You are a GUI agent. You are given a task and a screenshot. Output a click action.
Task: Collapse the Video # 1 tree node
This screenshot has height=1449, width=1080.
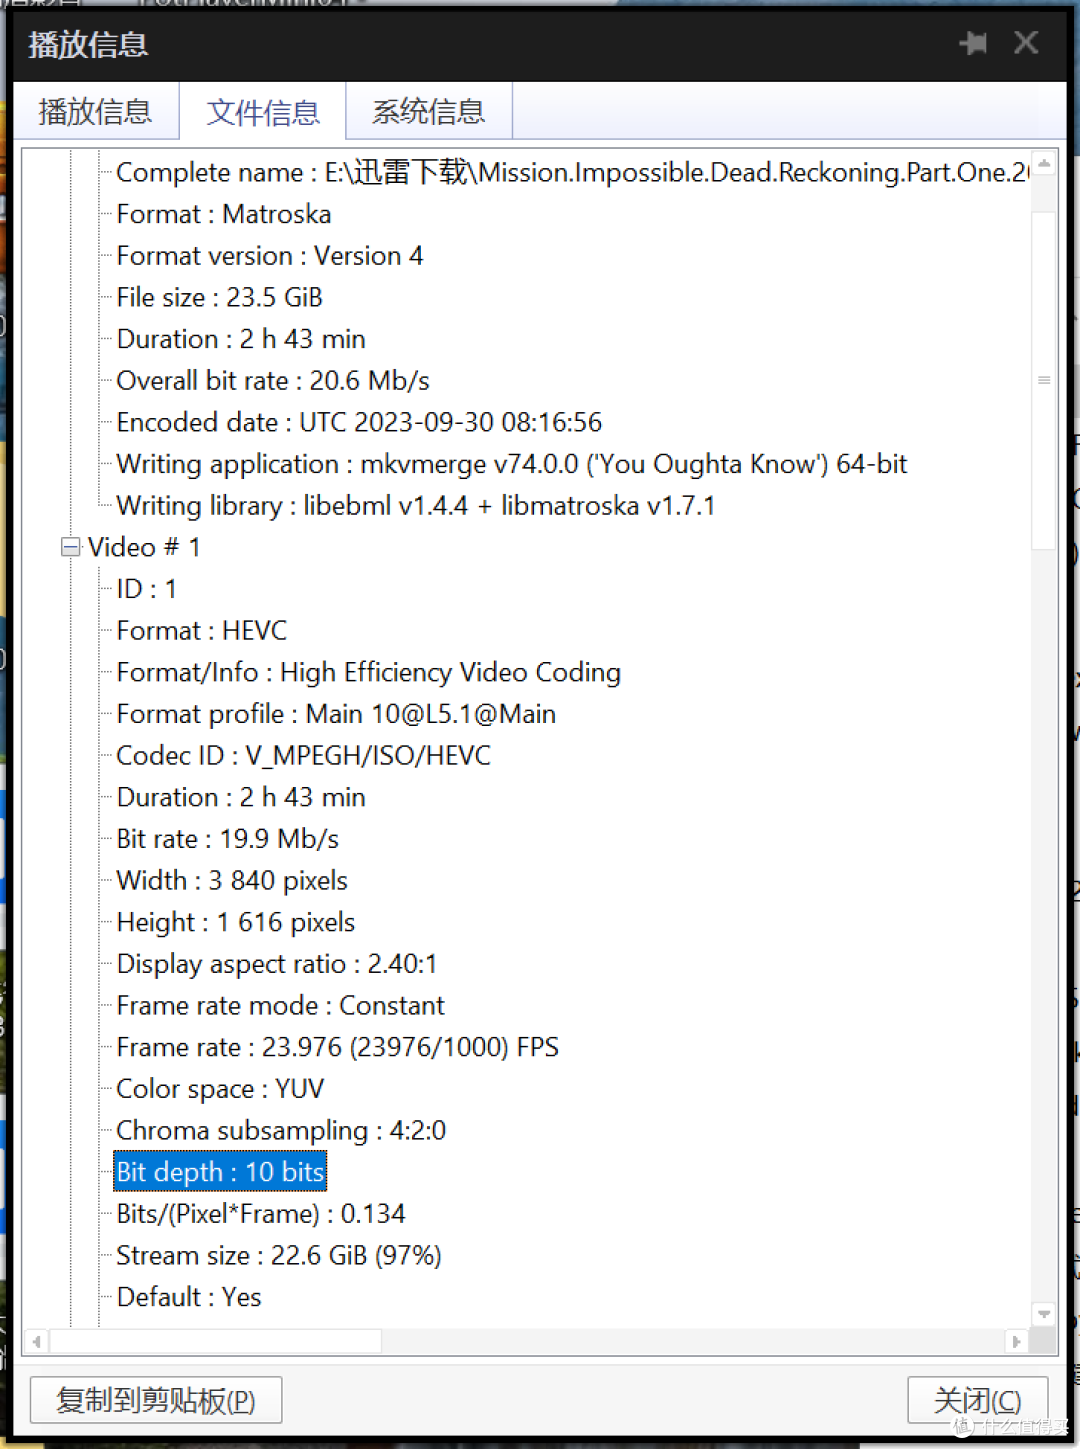70,547
